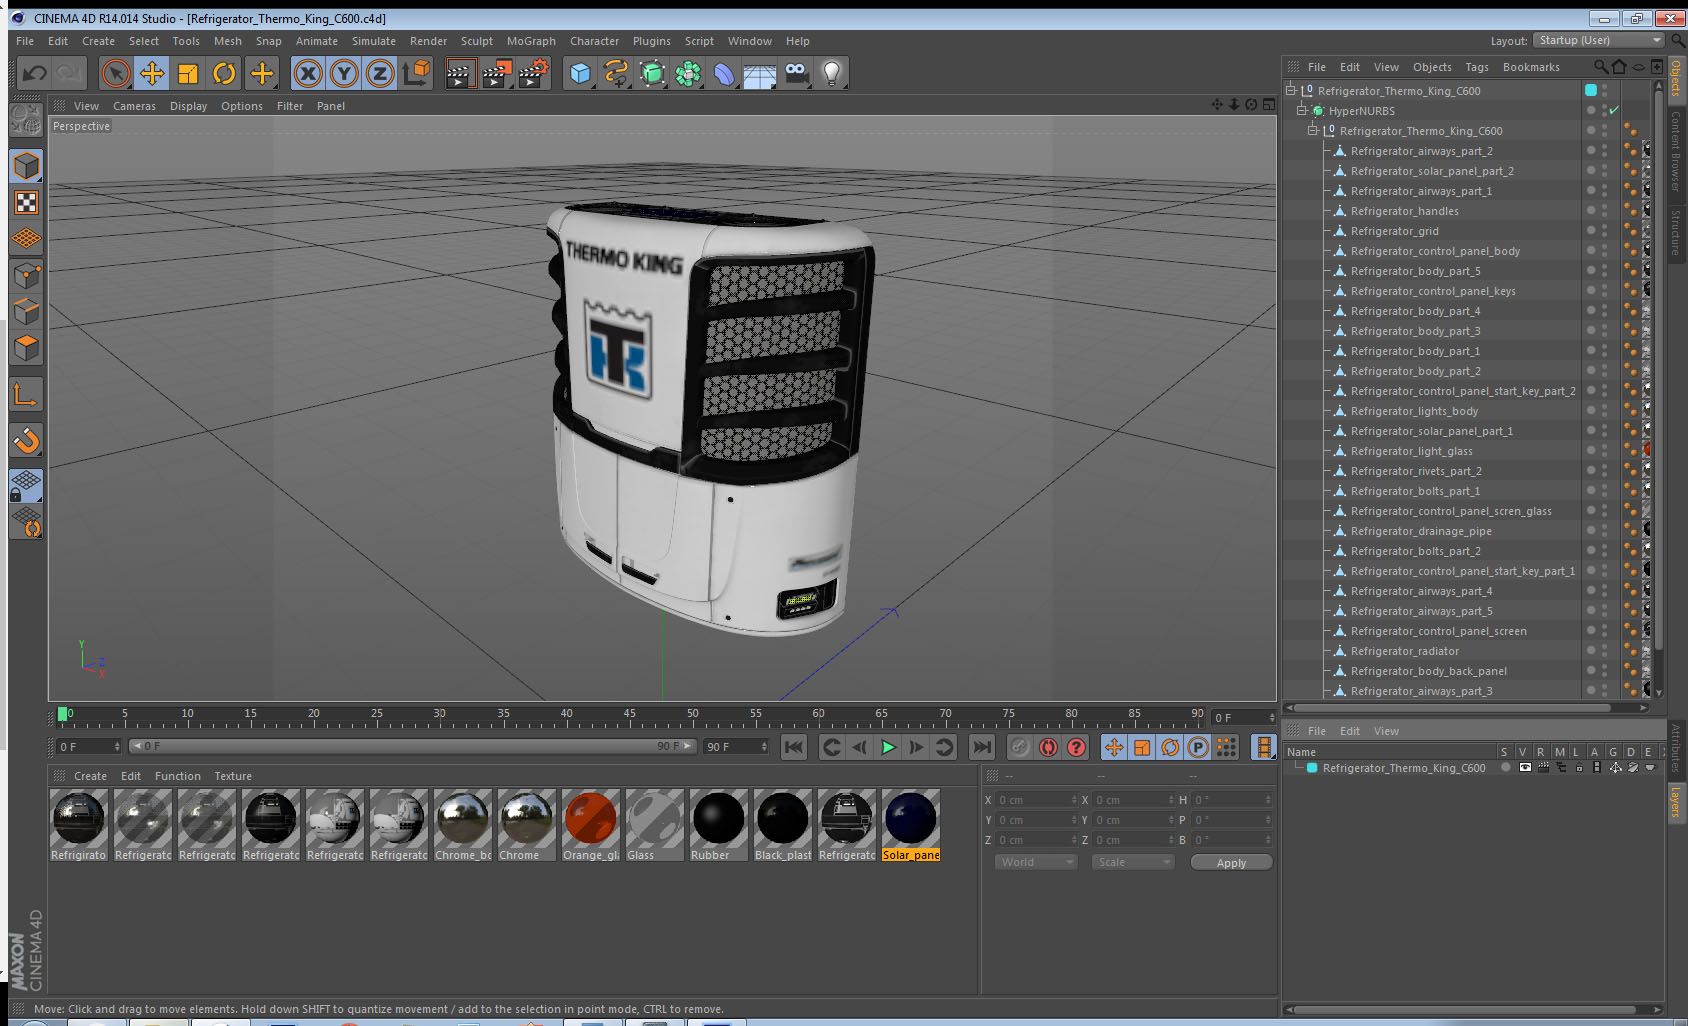Toggle Autokeying record button
Screen dimensions: 1688x1026
tap(1048, 747)
